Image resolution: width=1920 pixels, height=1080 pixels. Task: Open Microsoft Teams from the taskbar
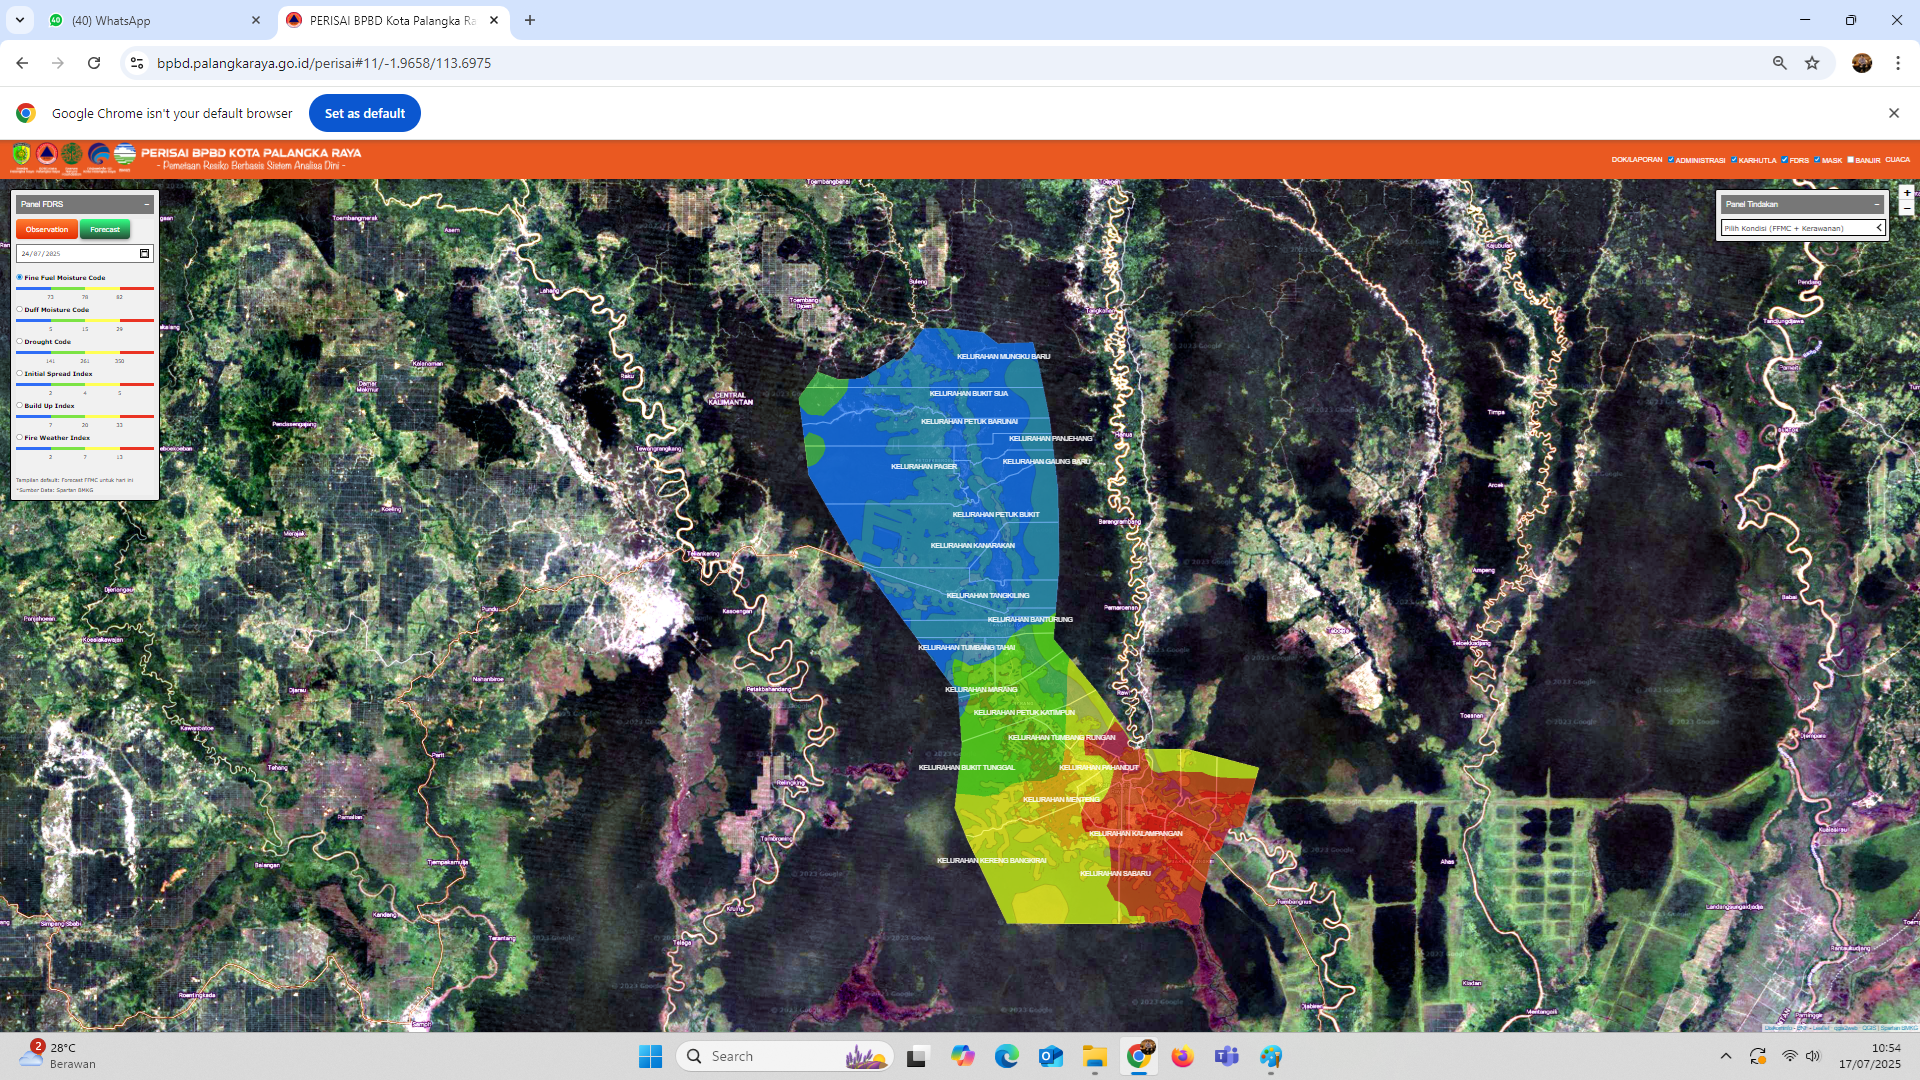tap(1227, 1056)
